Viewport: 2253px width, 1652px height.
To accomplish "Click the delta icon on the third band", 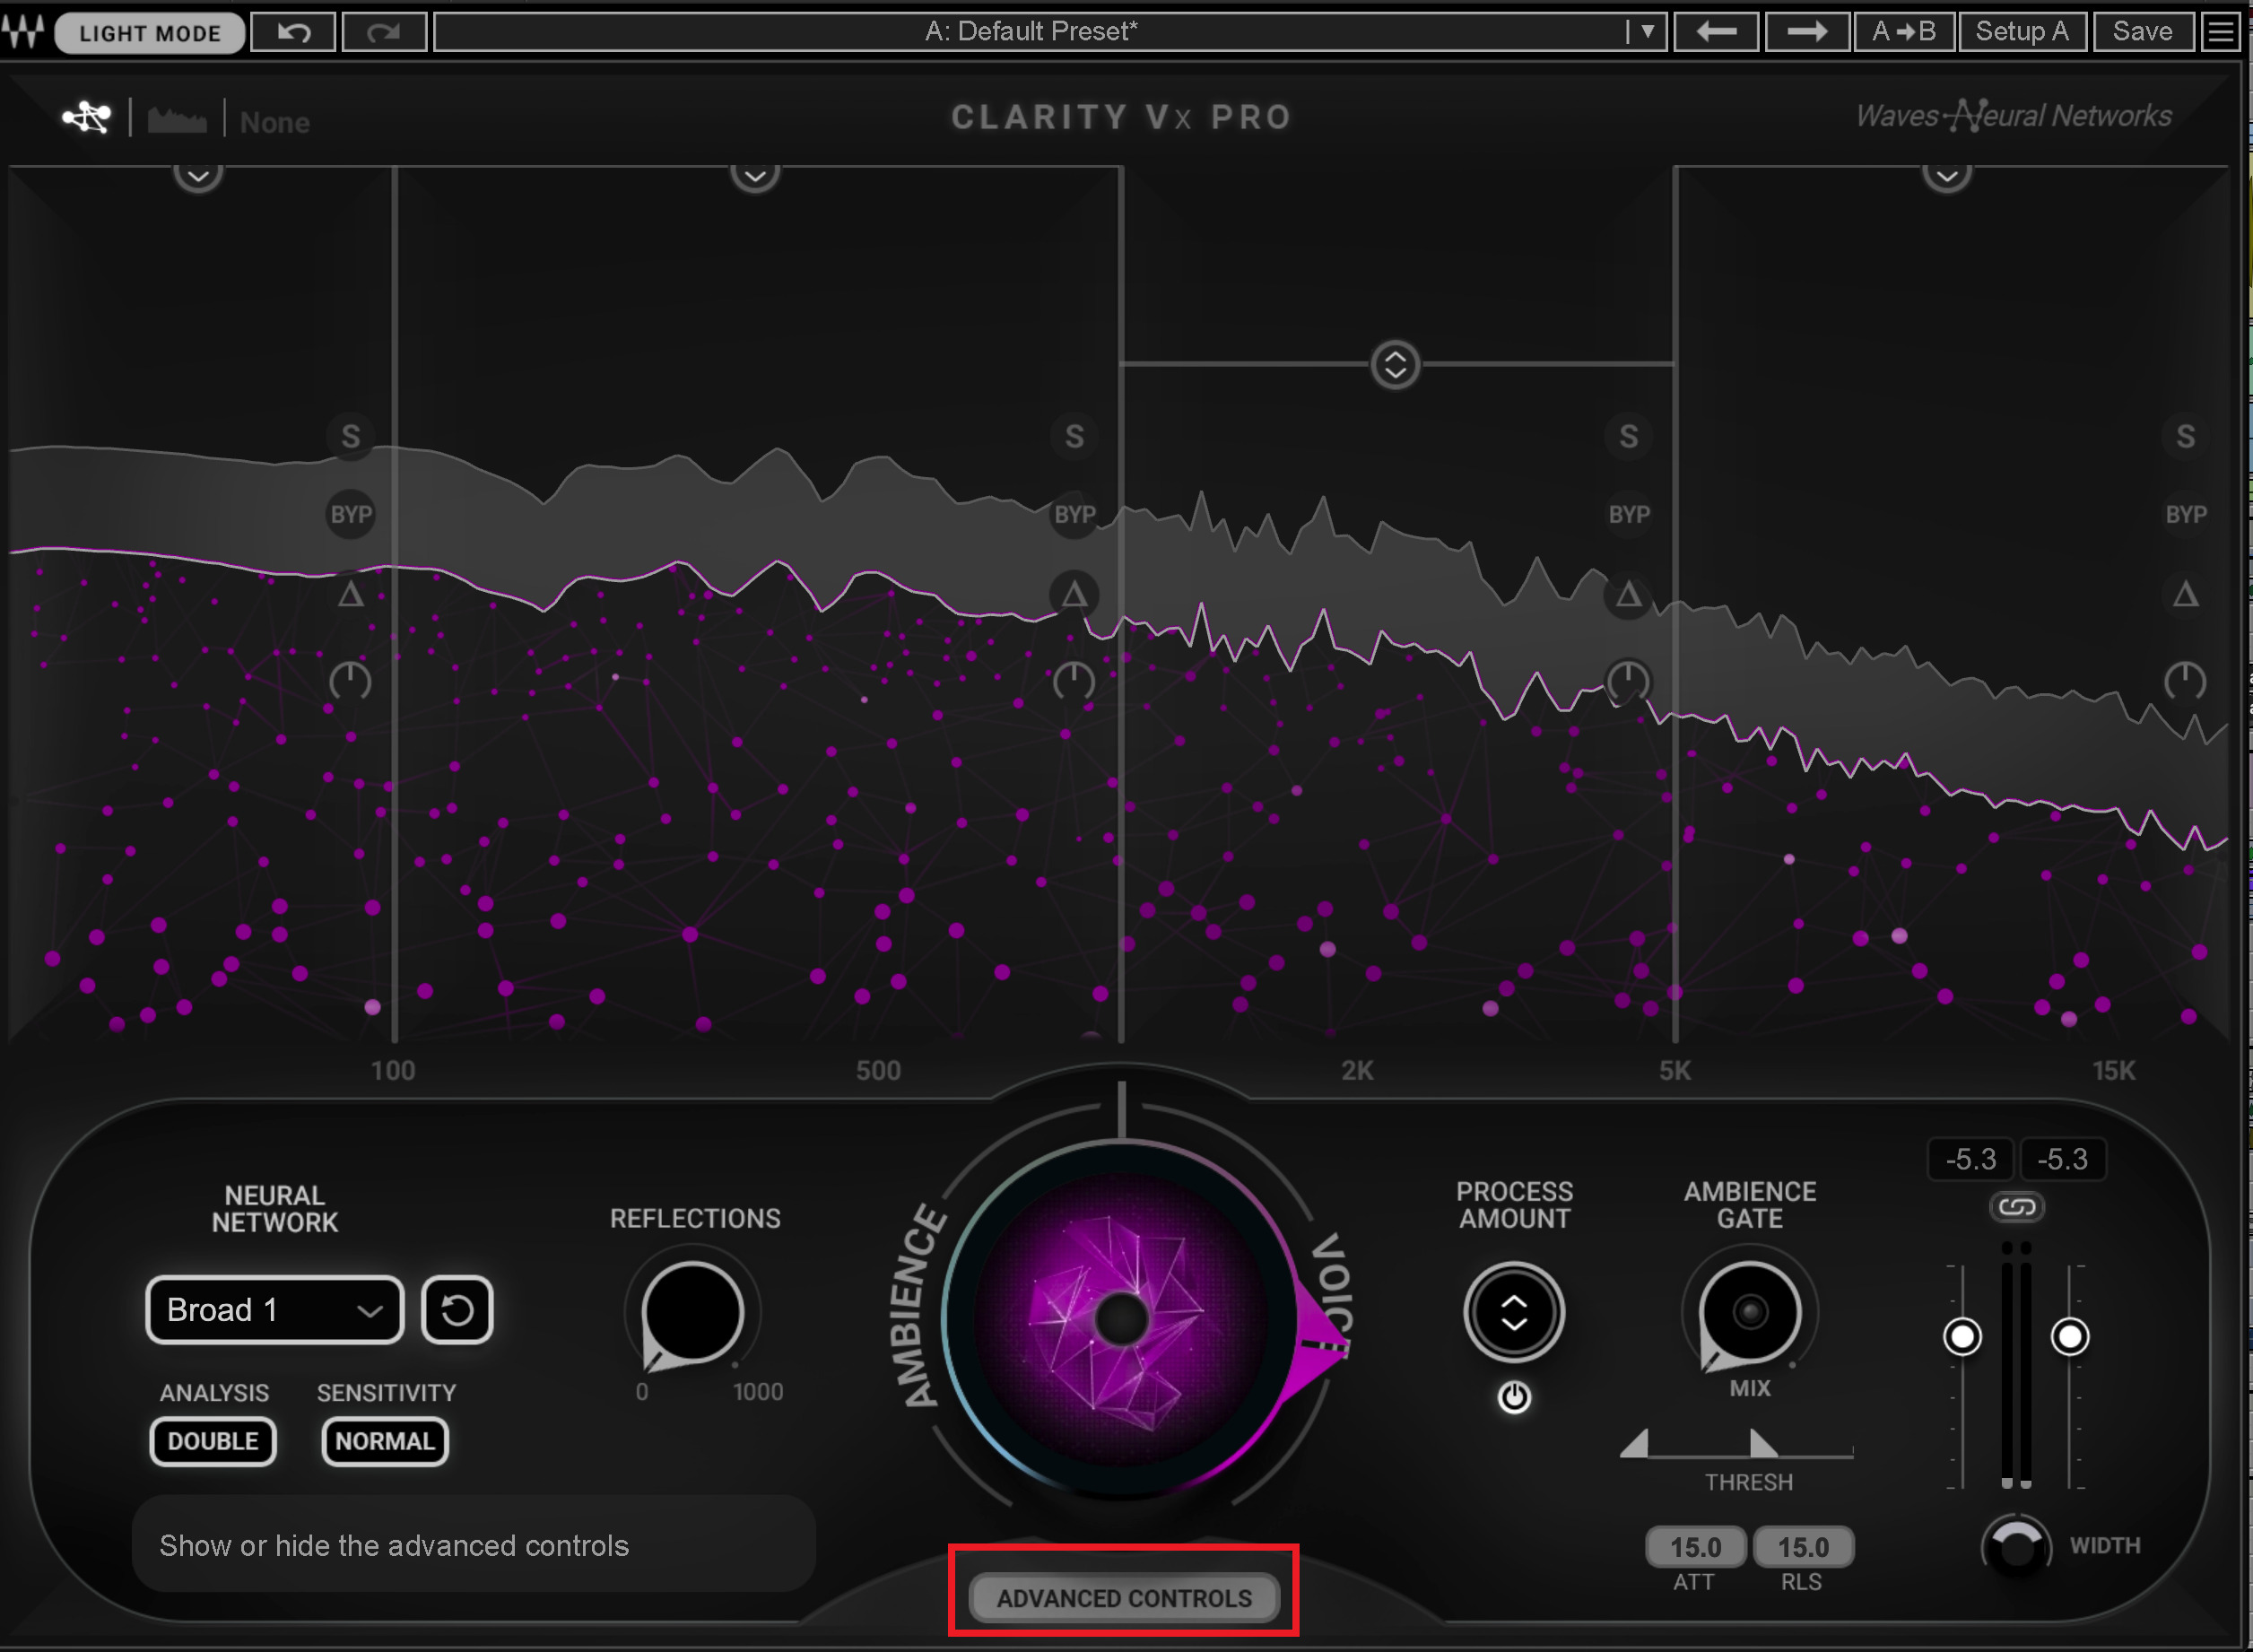I will pyautogui.click(x=1628, y=594).
